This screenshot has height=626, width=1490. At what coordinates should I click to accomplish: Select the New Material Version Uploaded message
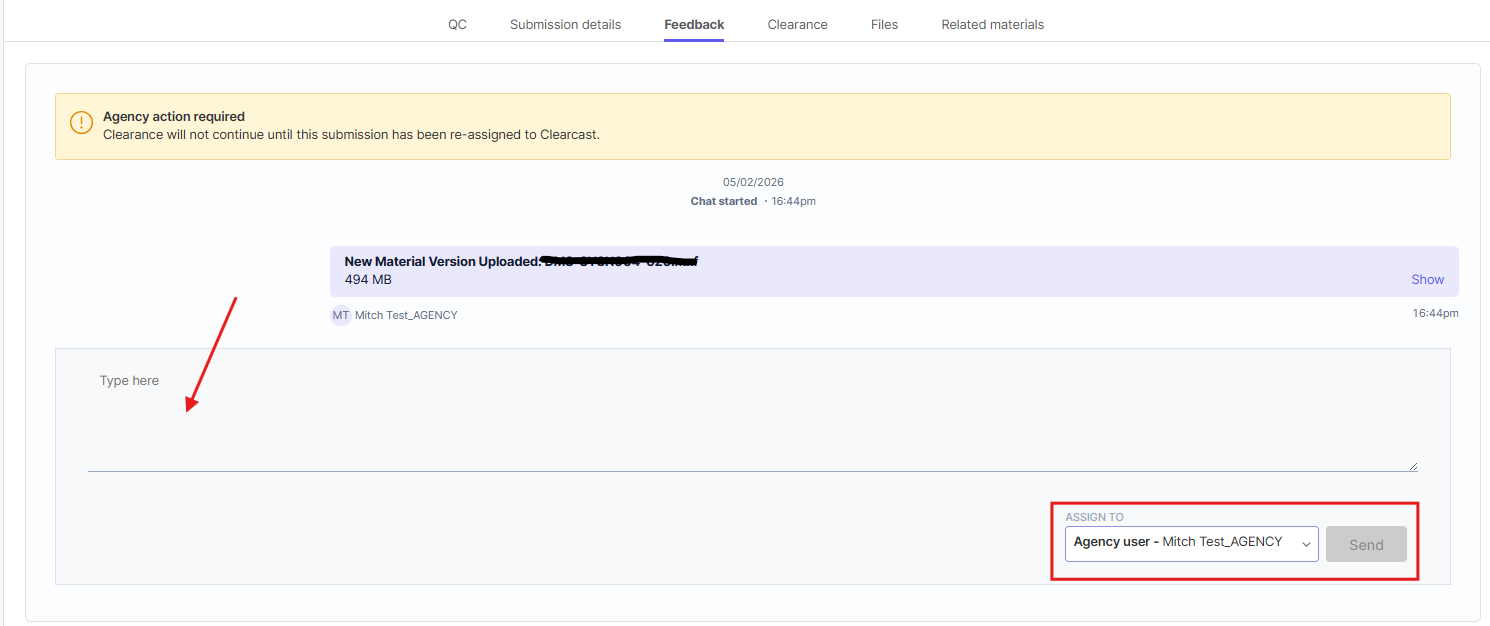click(x=894, y=271)
